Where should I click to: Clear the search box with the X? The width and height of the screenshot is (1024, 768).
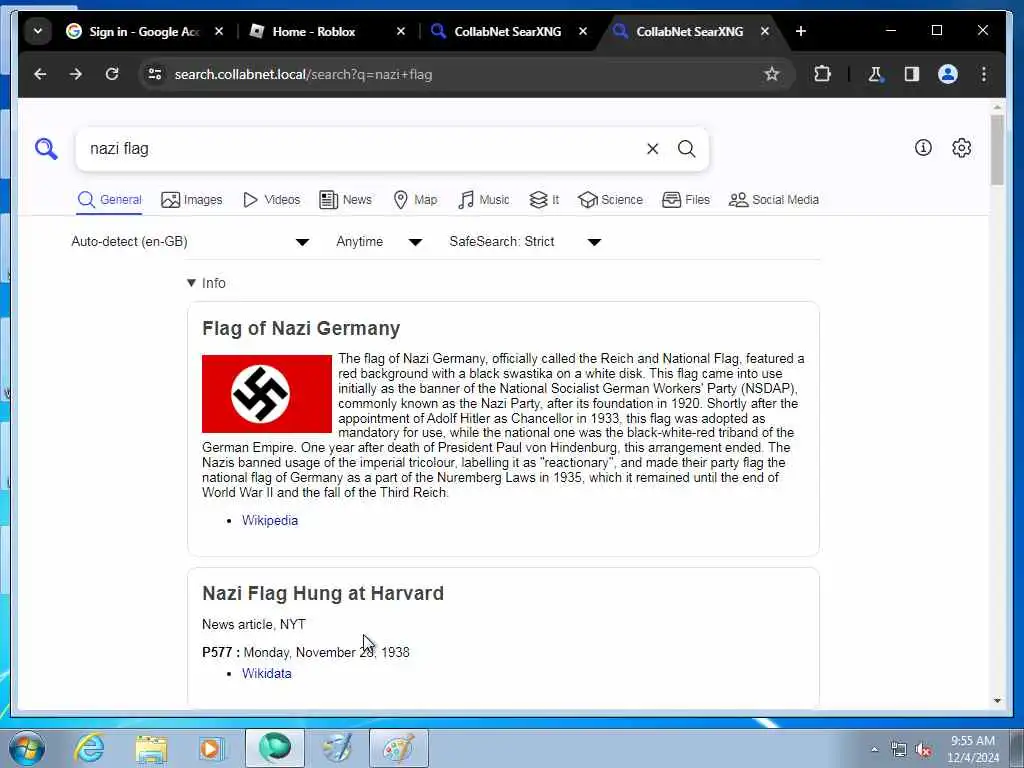652,149
